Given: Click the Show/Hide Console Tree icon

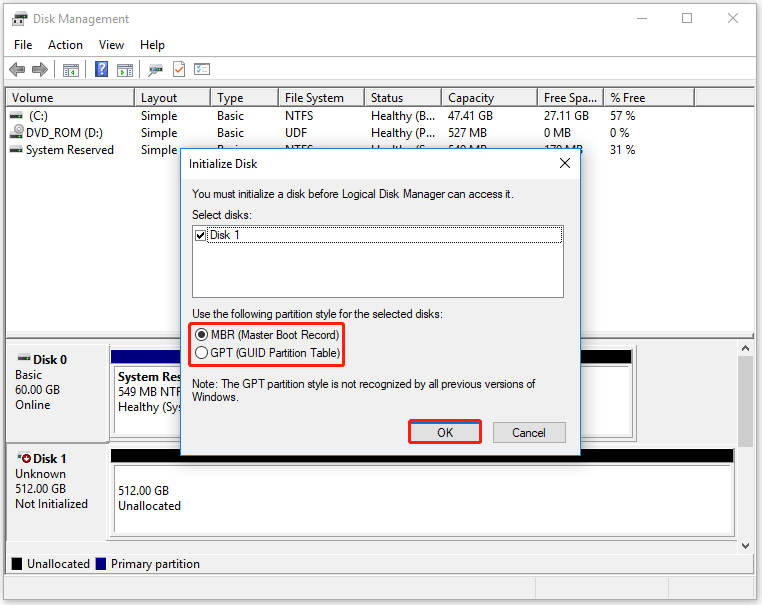Looking at the screenshot, I should pyautogui.click(x=71, y=70).
